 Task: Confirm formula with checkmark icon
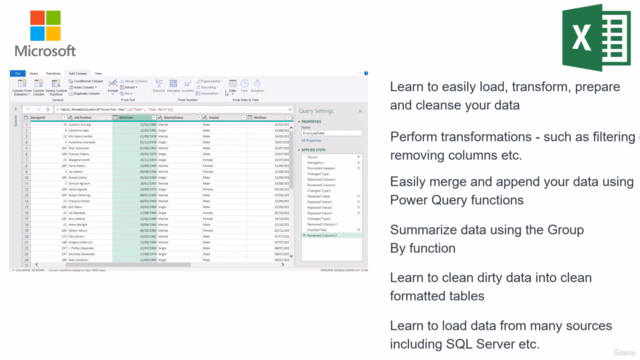(38, 109)
